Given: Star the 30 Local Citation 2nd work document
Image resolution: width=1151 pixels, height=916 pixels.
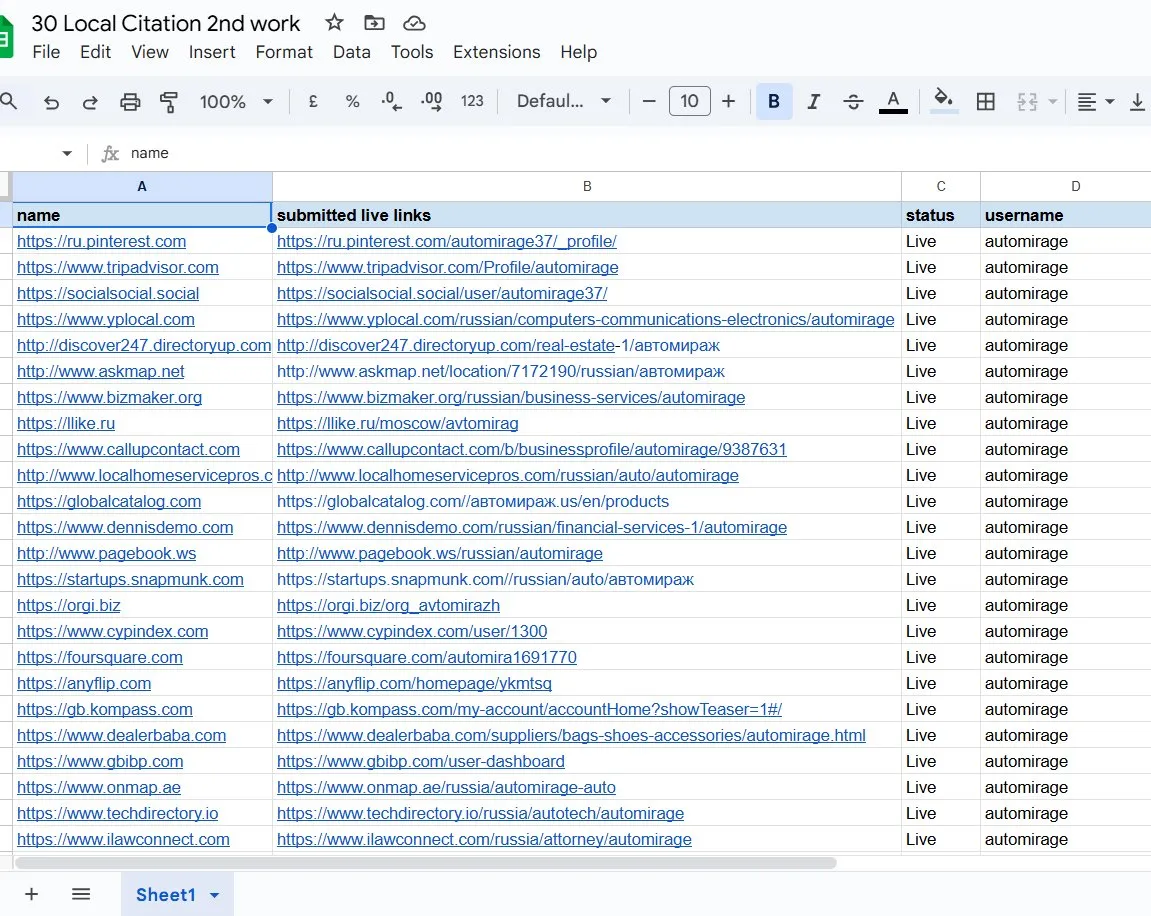Looking at the screenshot, I should click(334, 23).
